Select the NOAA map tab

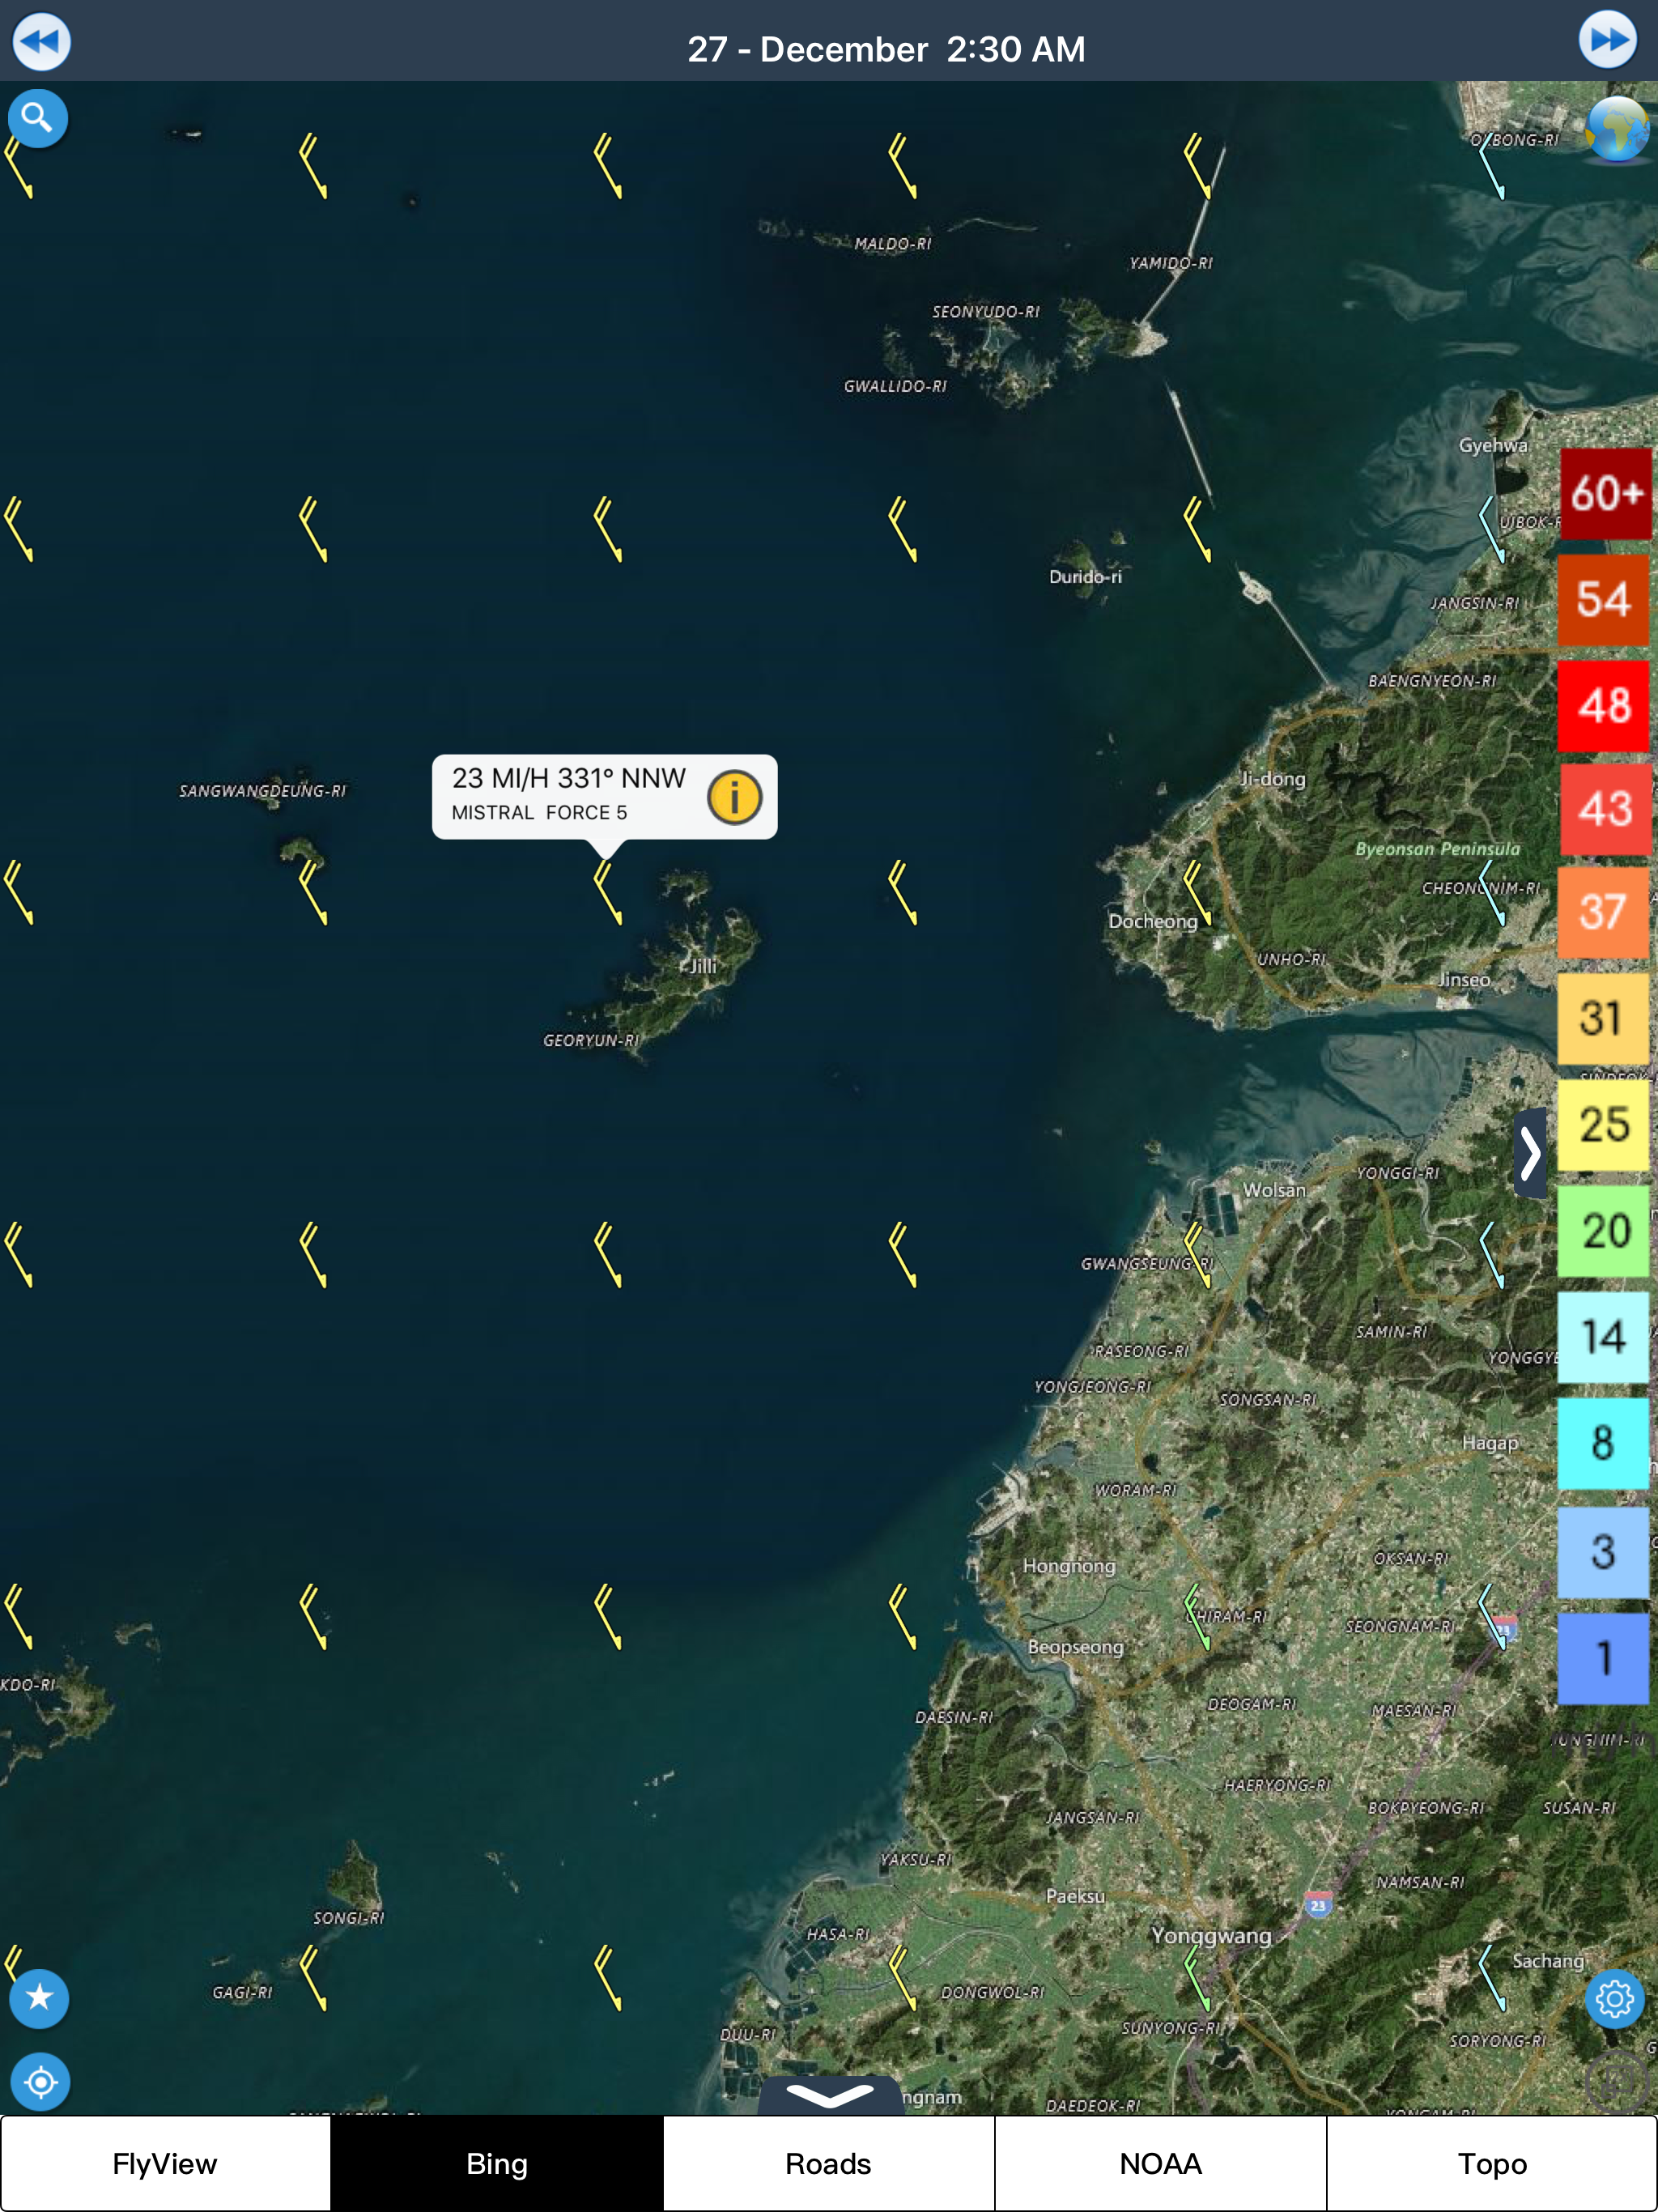coord(1160,2163)
